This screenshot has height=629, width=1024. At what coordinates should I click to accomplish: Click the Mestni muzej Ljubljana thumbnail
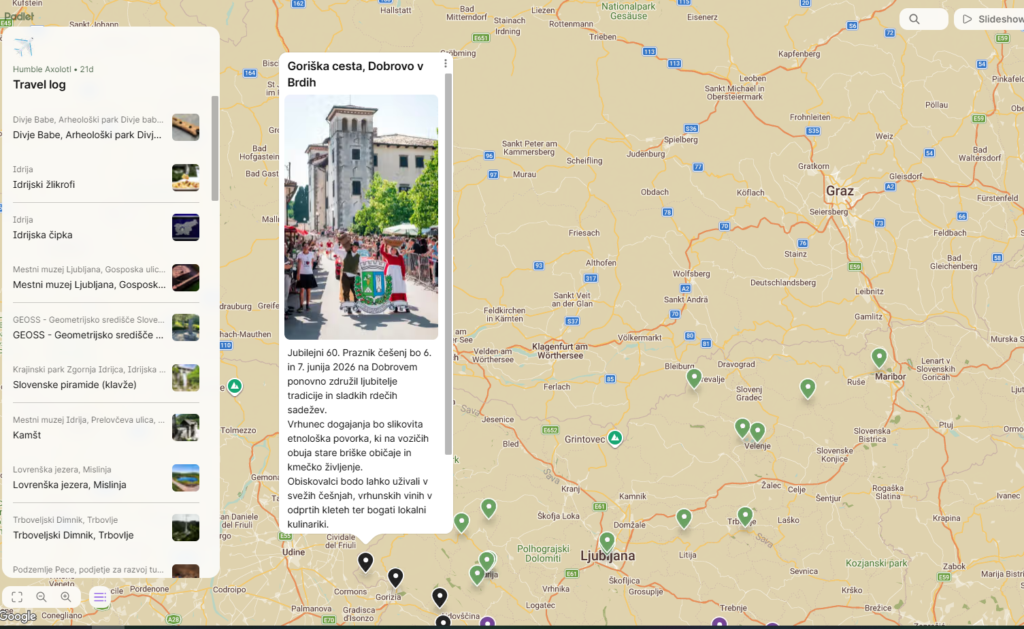(185, 278)
